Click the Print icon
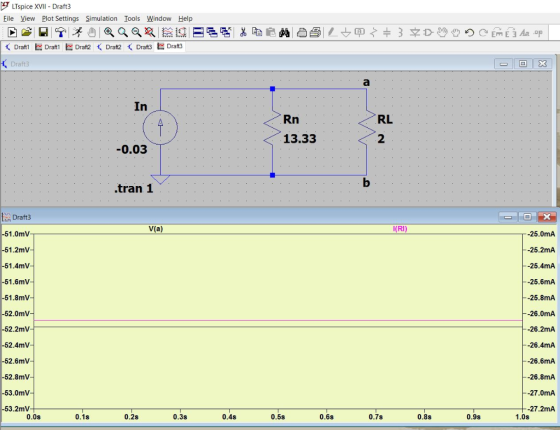The image size is (560, 430). (x=315, y=32)
